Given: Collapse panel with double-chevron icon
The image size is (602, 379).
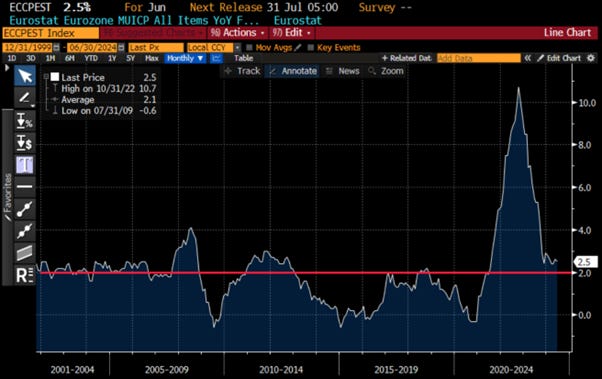Looking at the screenshot, I should click(528, 58).
